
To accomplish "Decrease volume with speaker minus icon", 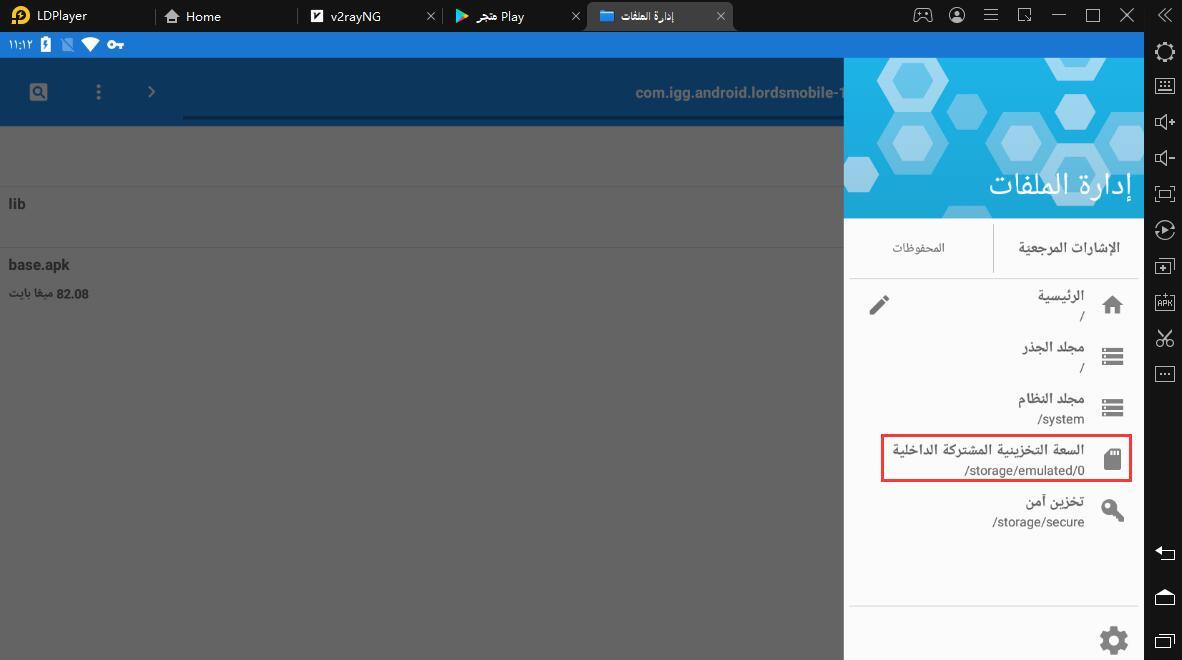I will point(1165,157).
